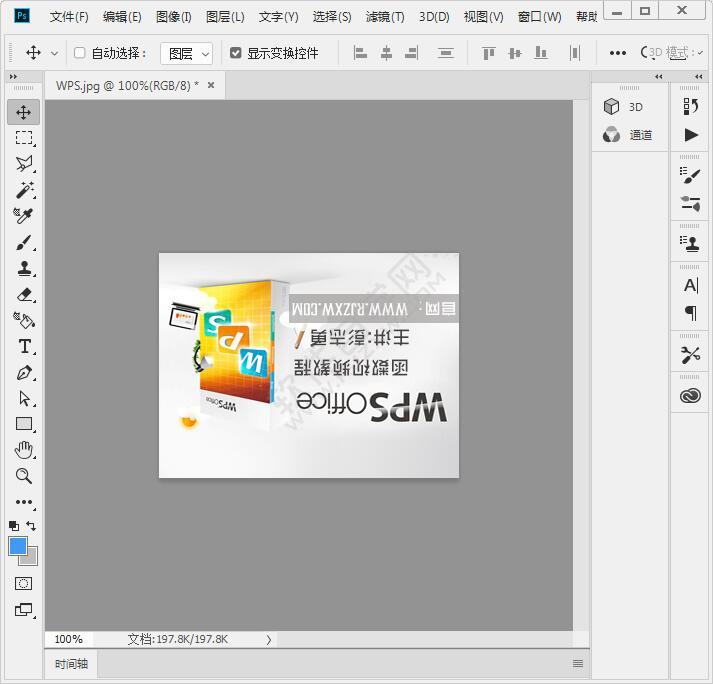
Task: Toggle Quick Mask mode
Action: [24, 583]
